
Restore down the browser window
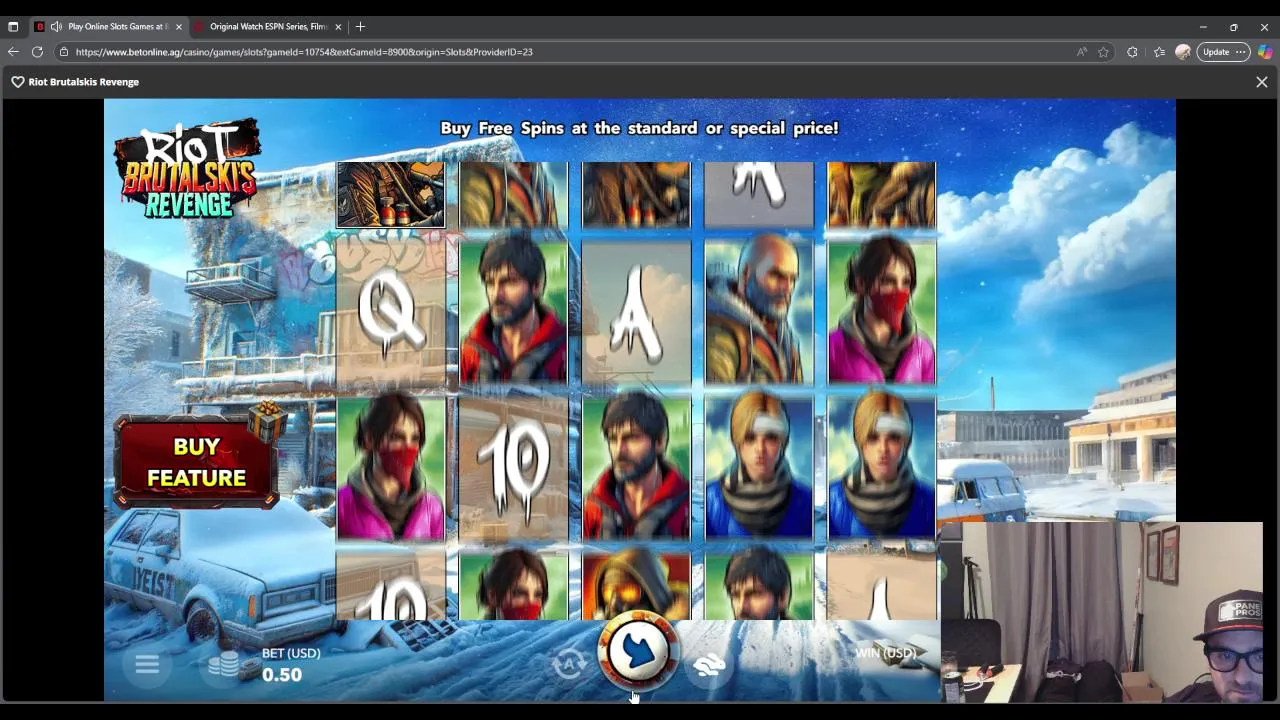[1233, 27]
